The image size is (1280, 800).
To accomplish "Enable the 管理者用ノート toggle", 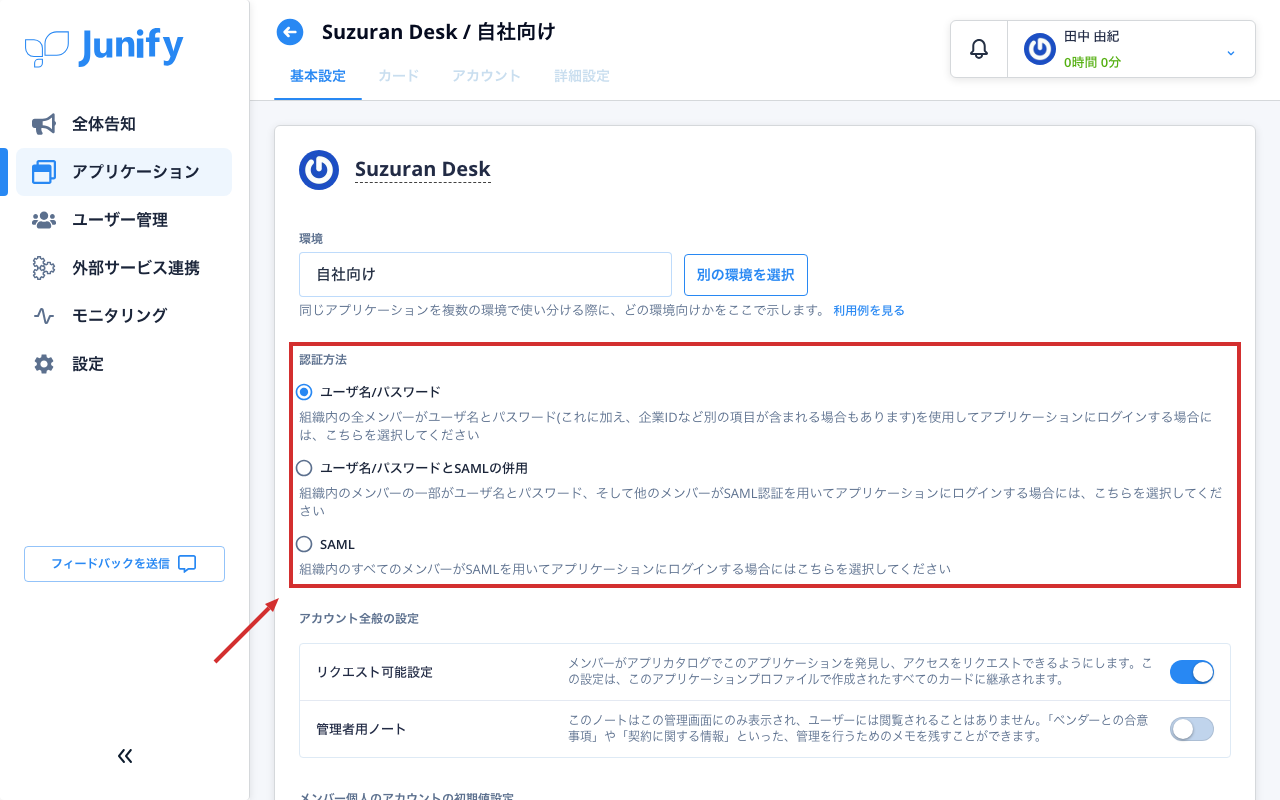I will tap(1192, 729).
